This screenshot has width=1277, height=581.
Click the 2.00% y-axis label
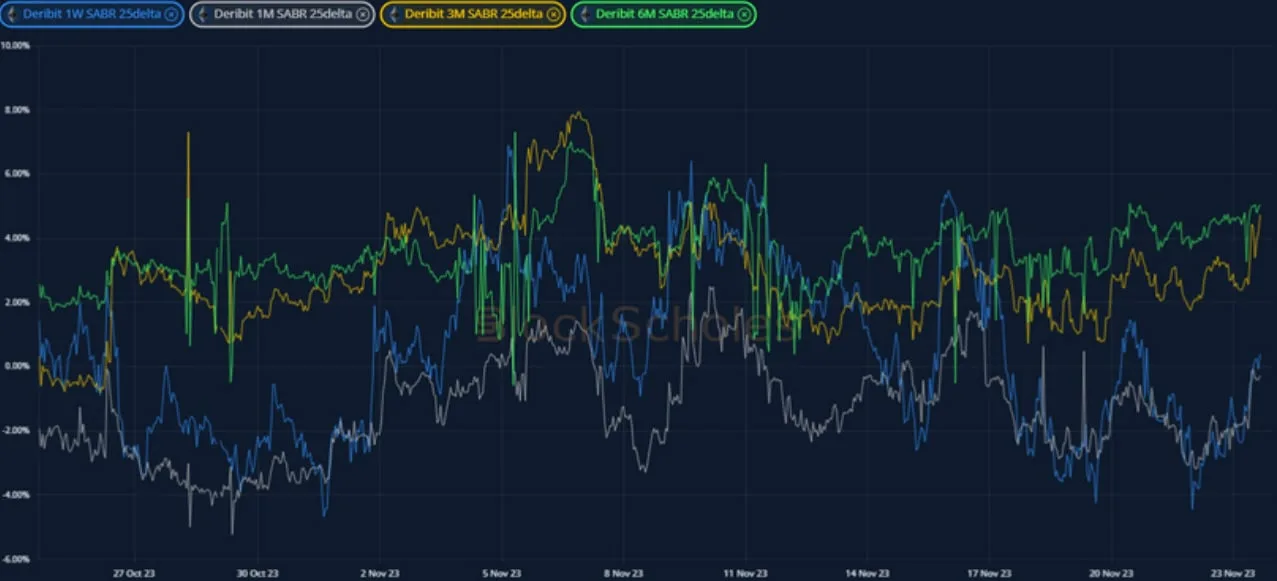point(18,302)
